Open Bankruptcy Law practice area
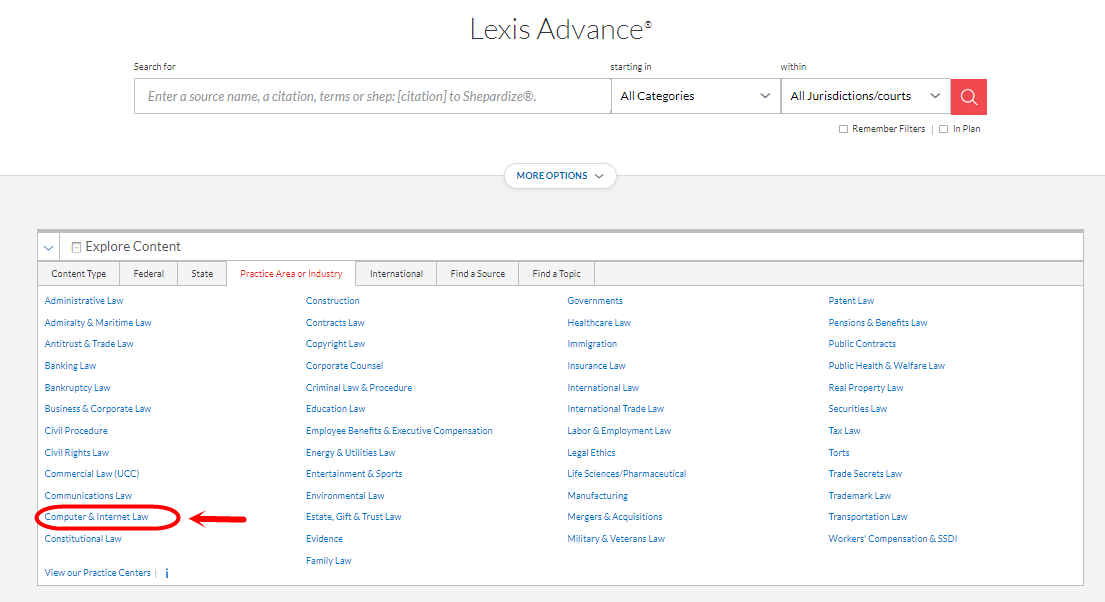 pos(78,388)
